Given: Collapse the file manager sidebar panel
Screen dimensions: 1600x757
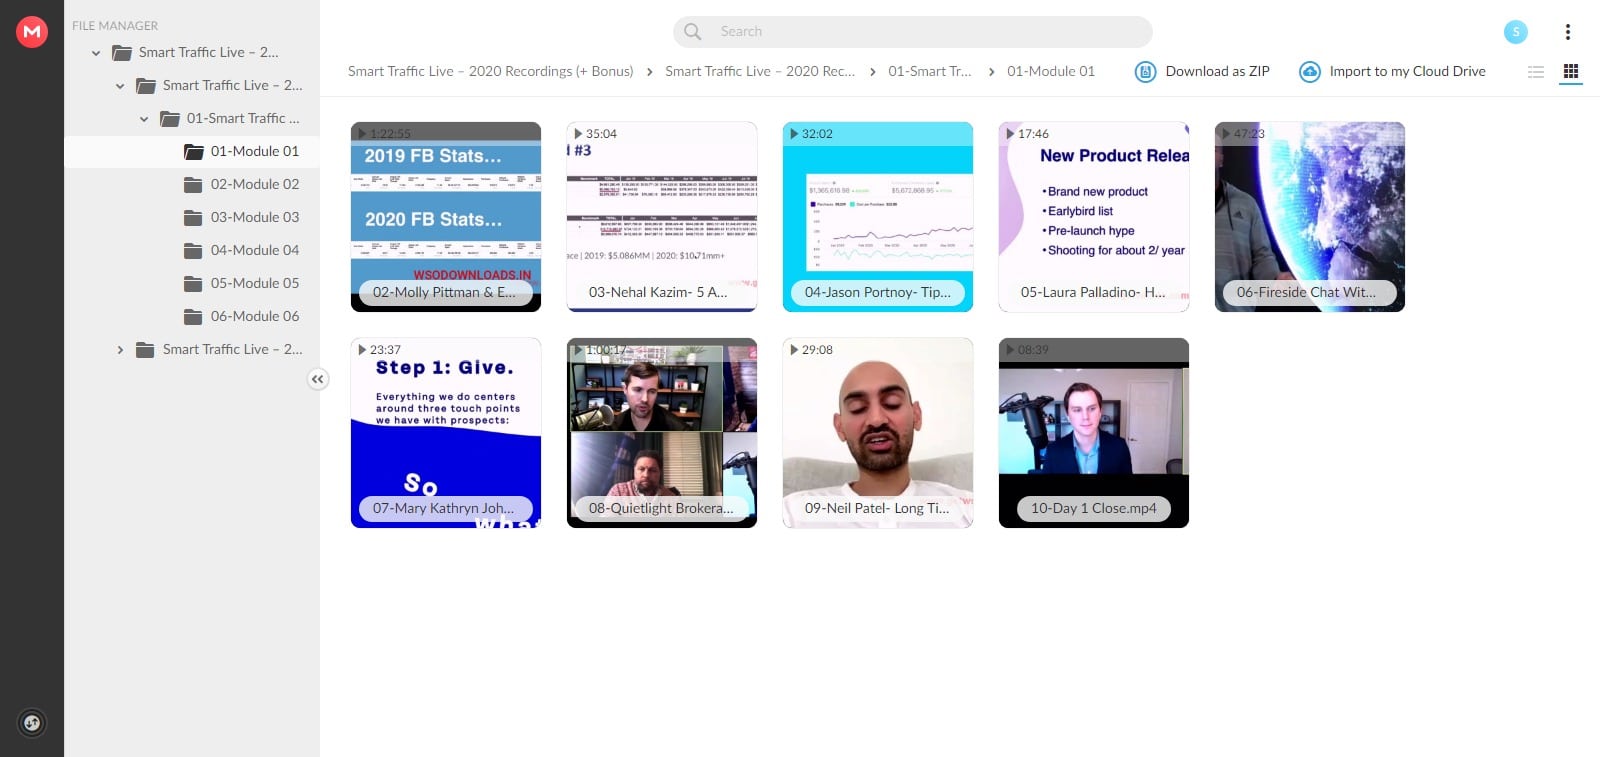Looking at the screenshot, I should [x=317, y=379].
